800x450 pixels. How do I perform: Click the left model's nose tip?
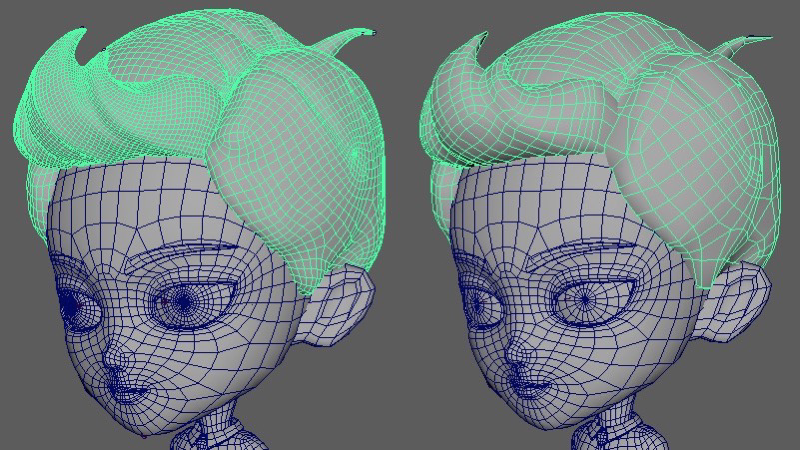click(118, 360)
